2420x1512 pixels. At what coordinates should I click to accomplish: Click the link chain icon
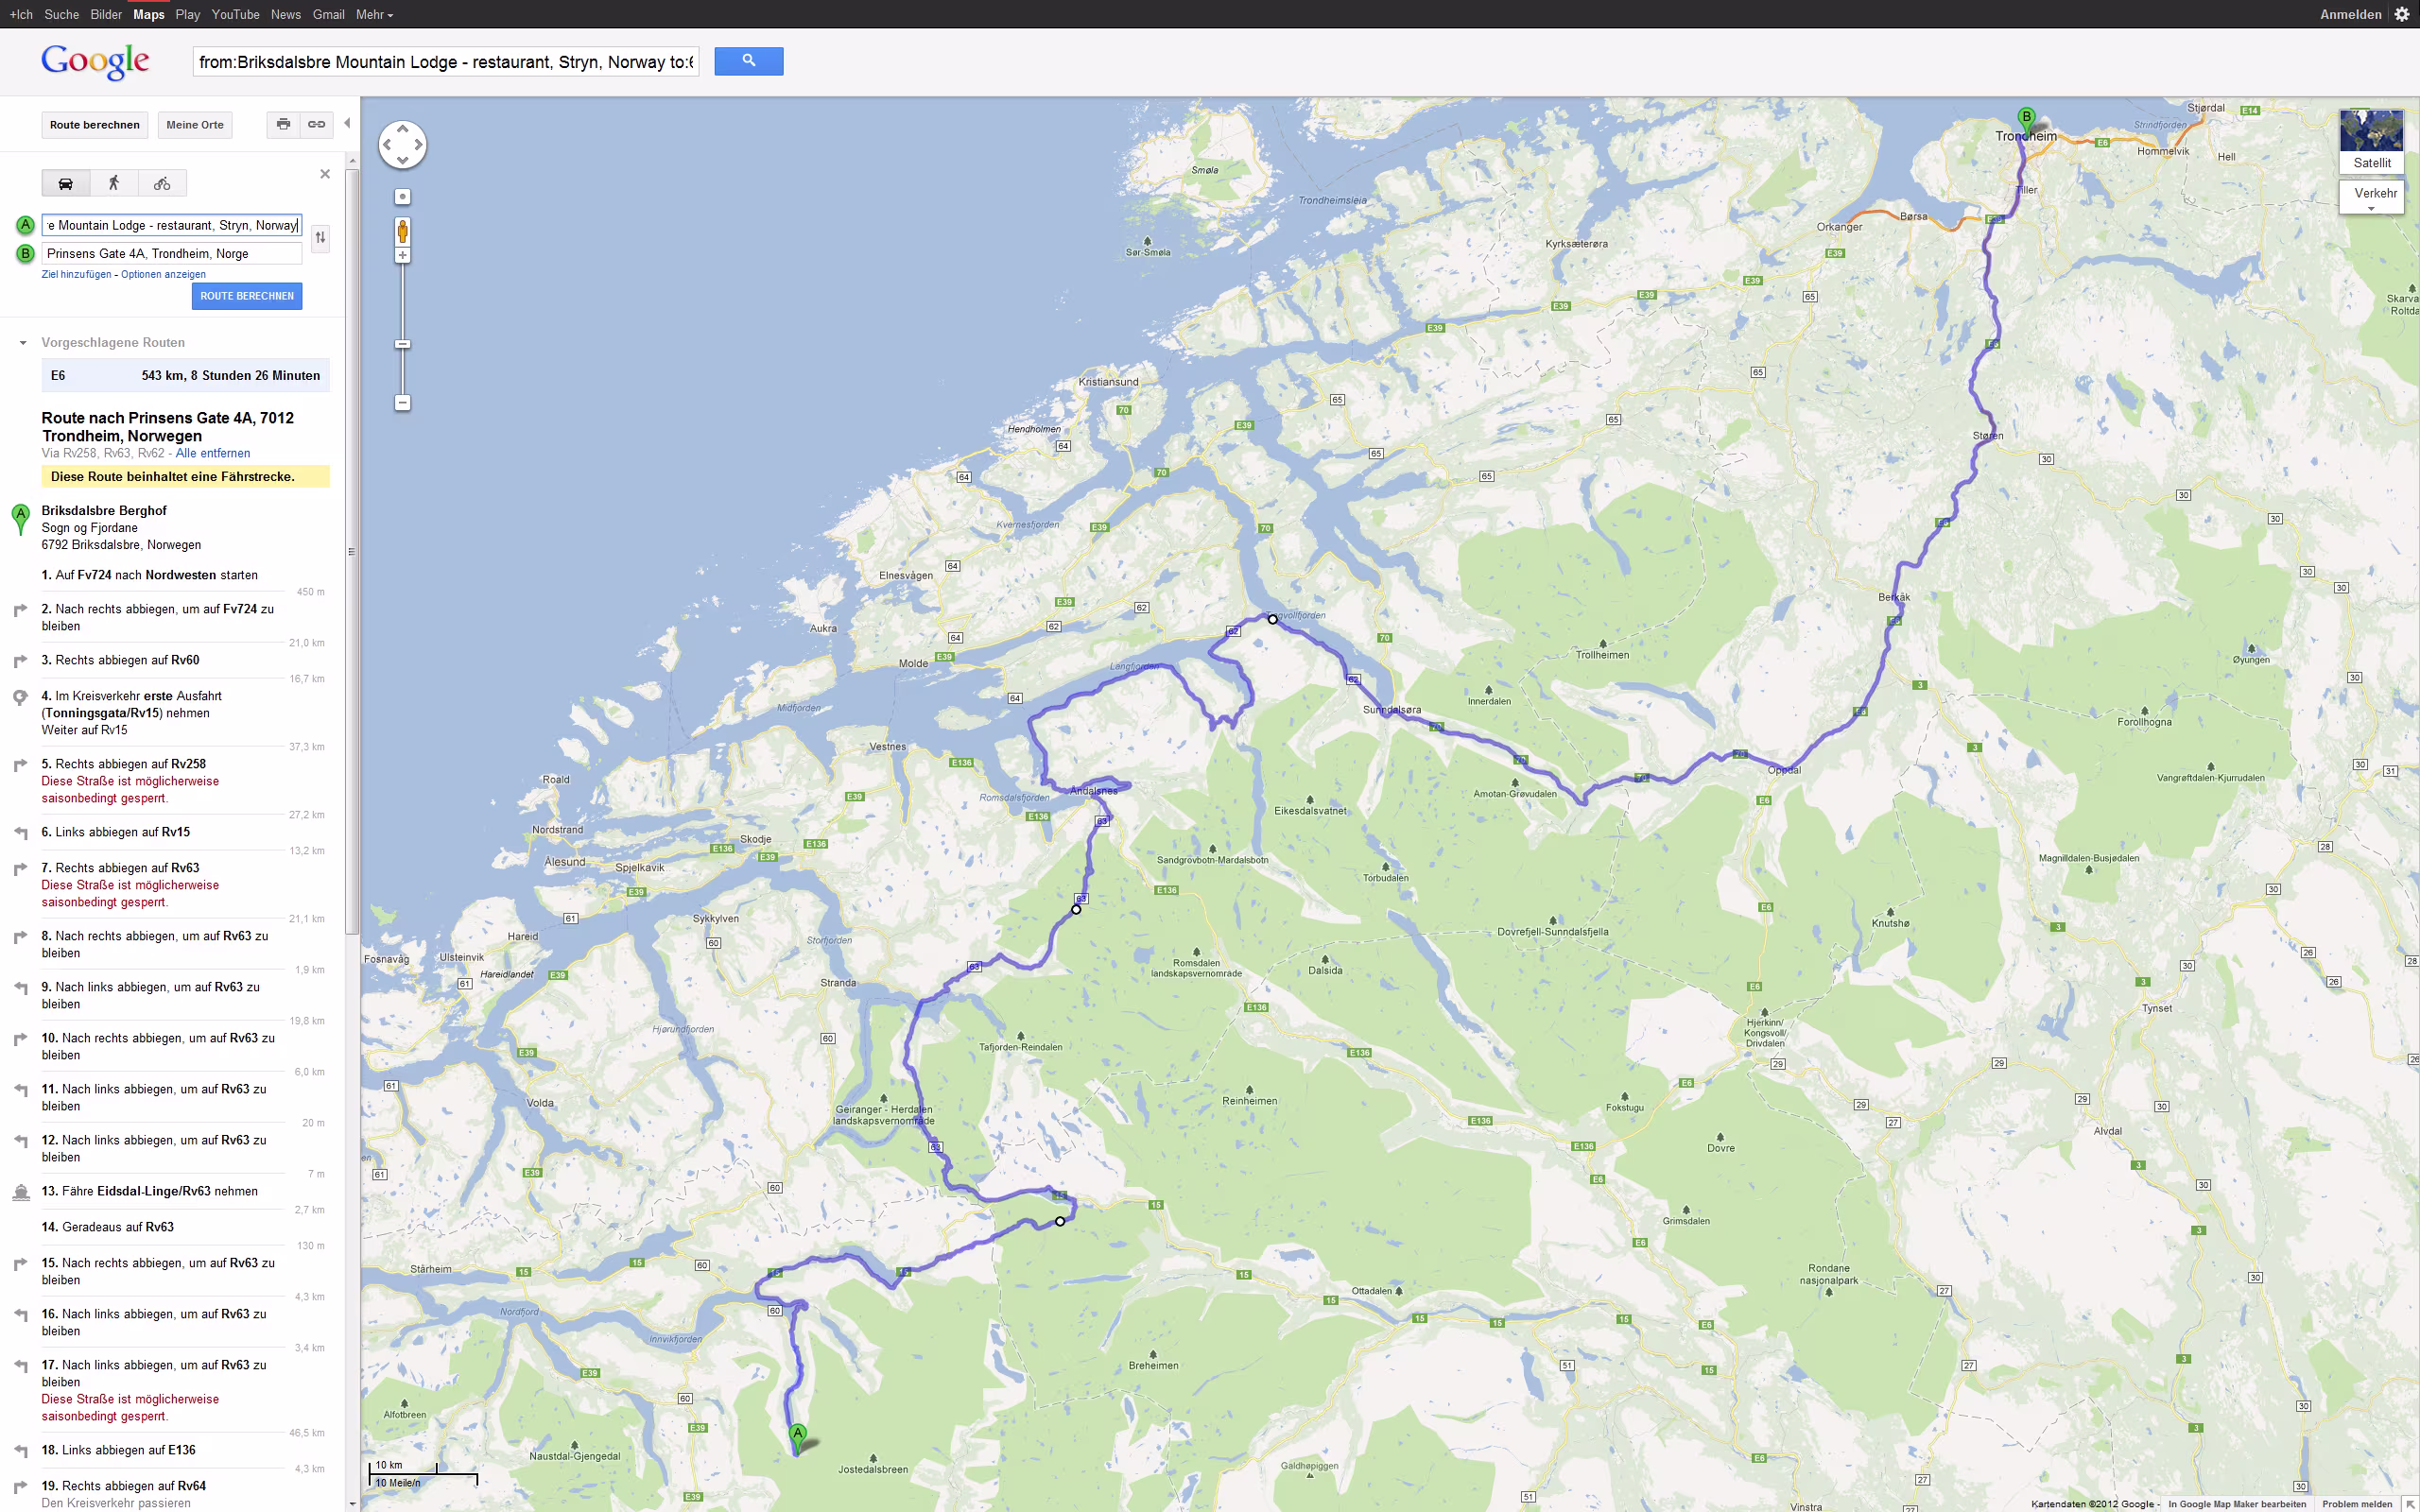316,124
